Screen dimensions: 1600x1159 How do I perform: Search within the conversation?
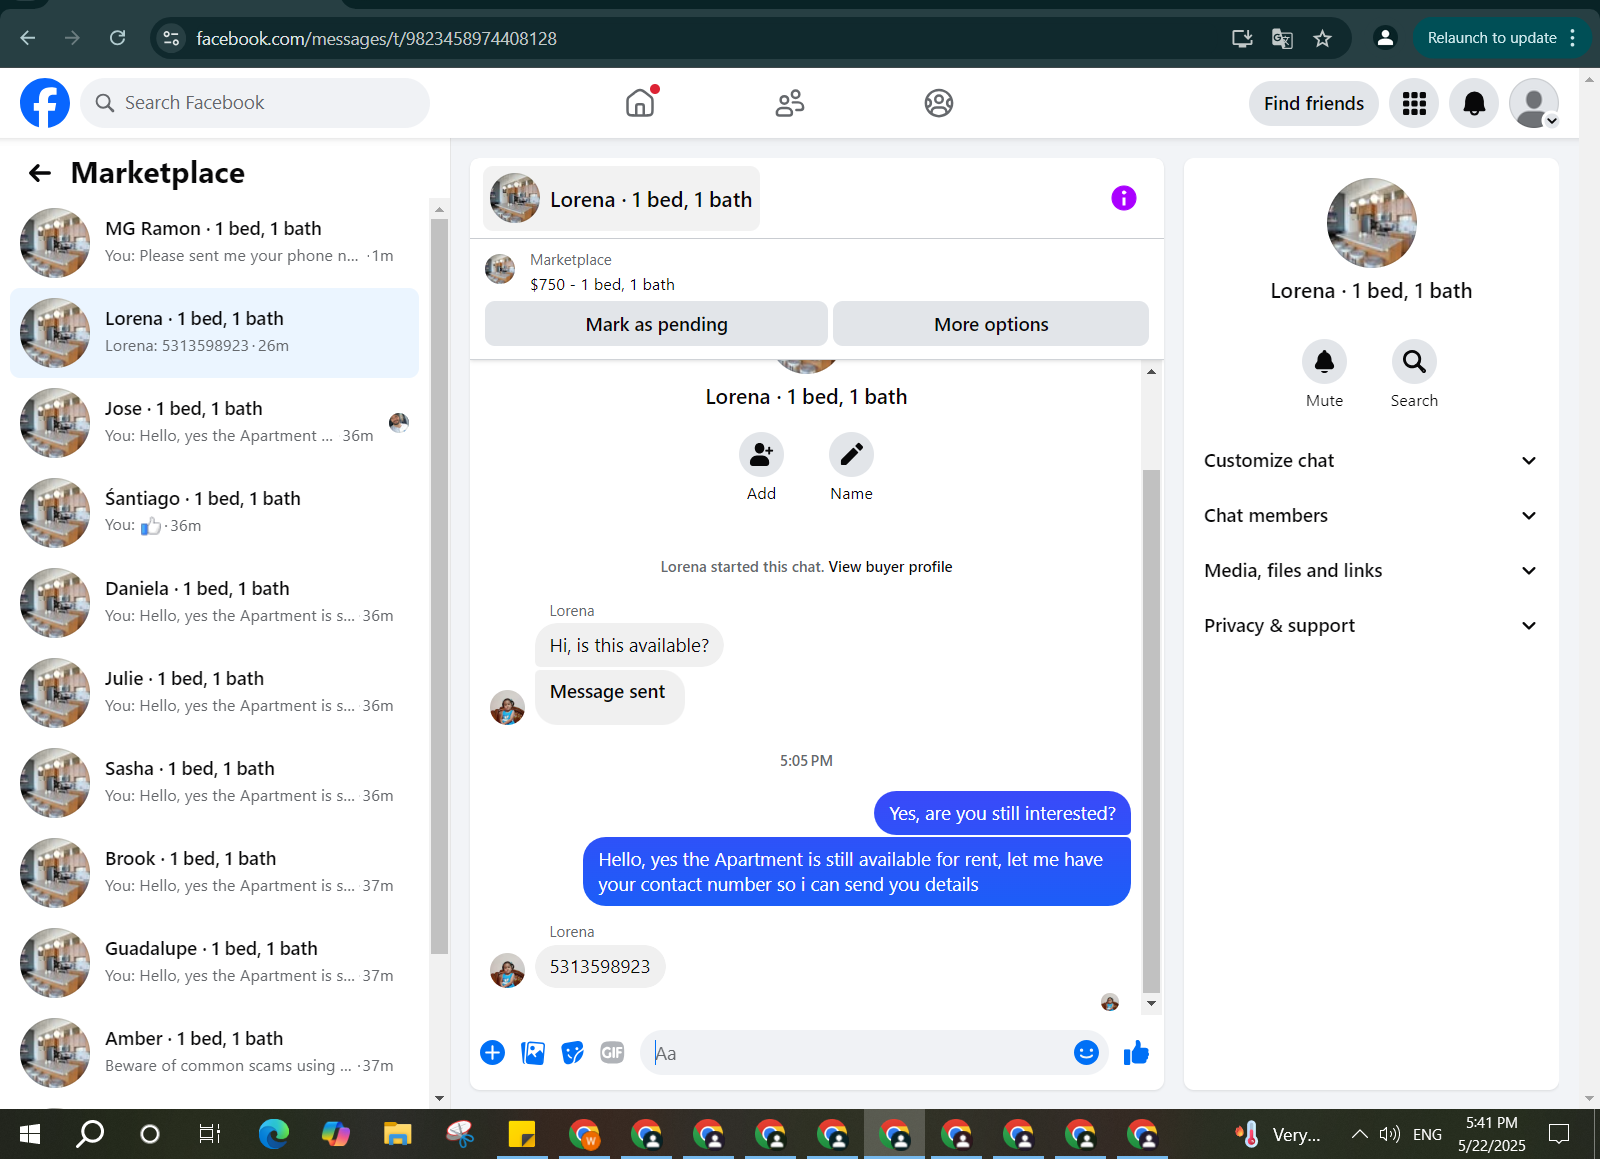point(1414,361)
